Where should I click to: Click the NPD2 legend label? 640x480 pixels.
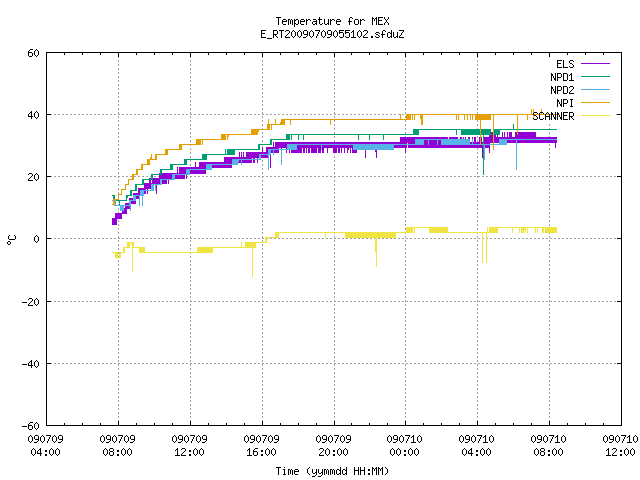562,90
